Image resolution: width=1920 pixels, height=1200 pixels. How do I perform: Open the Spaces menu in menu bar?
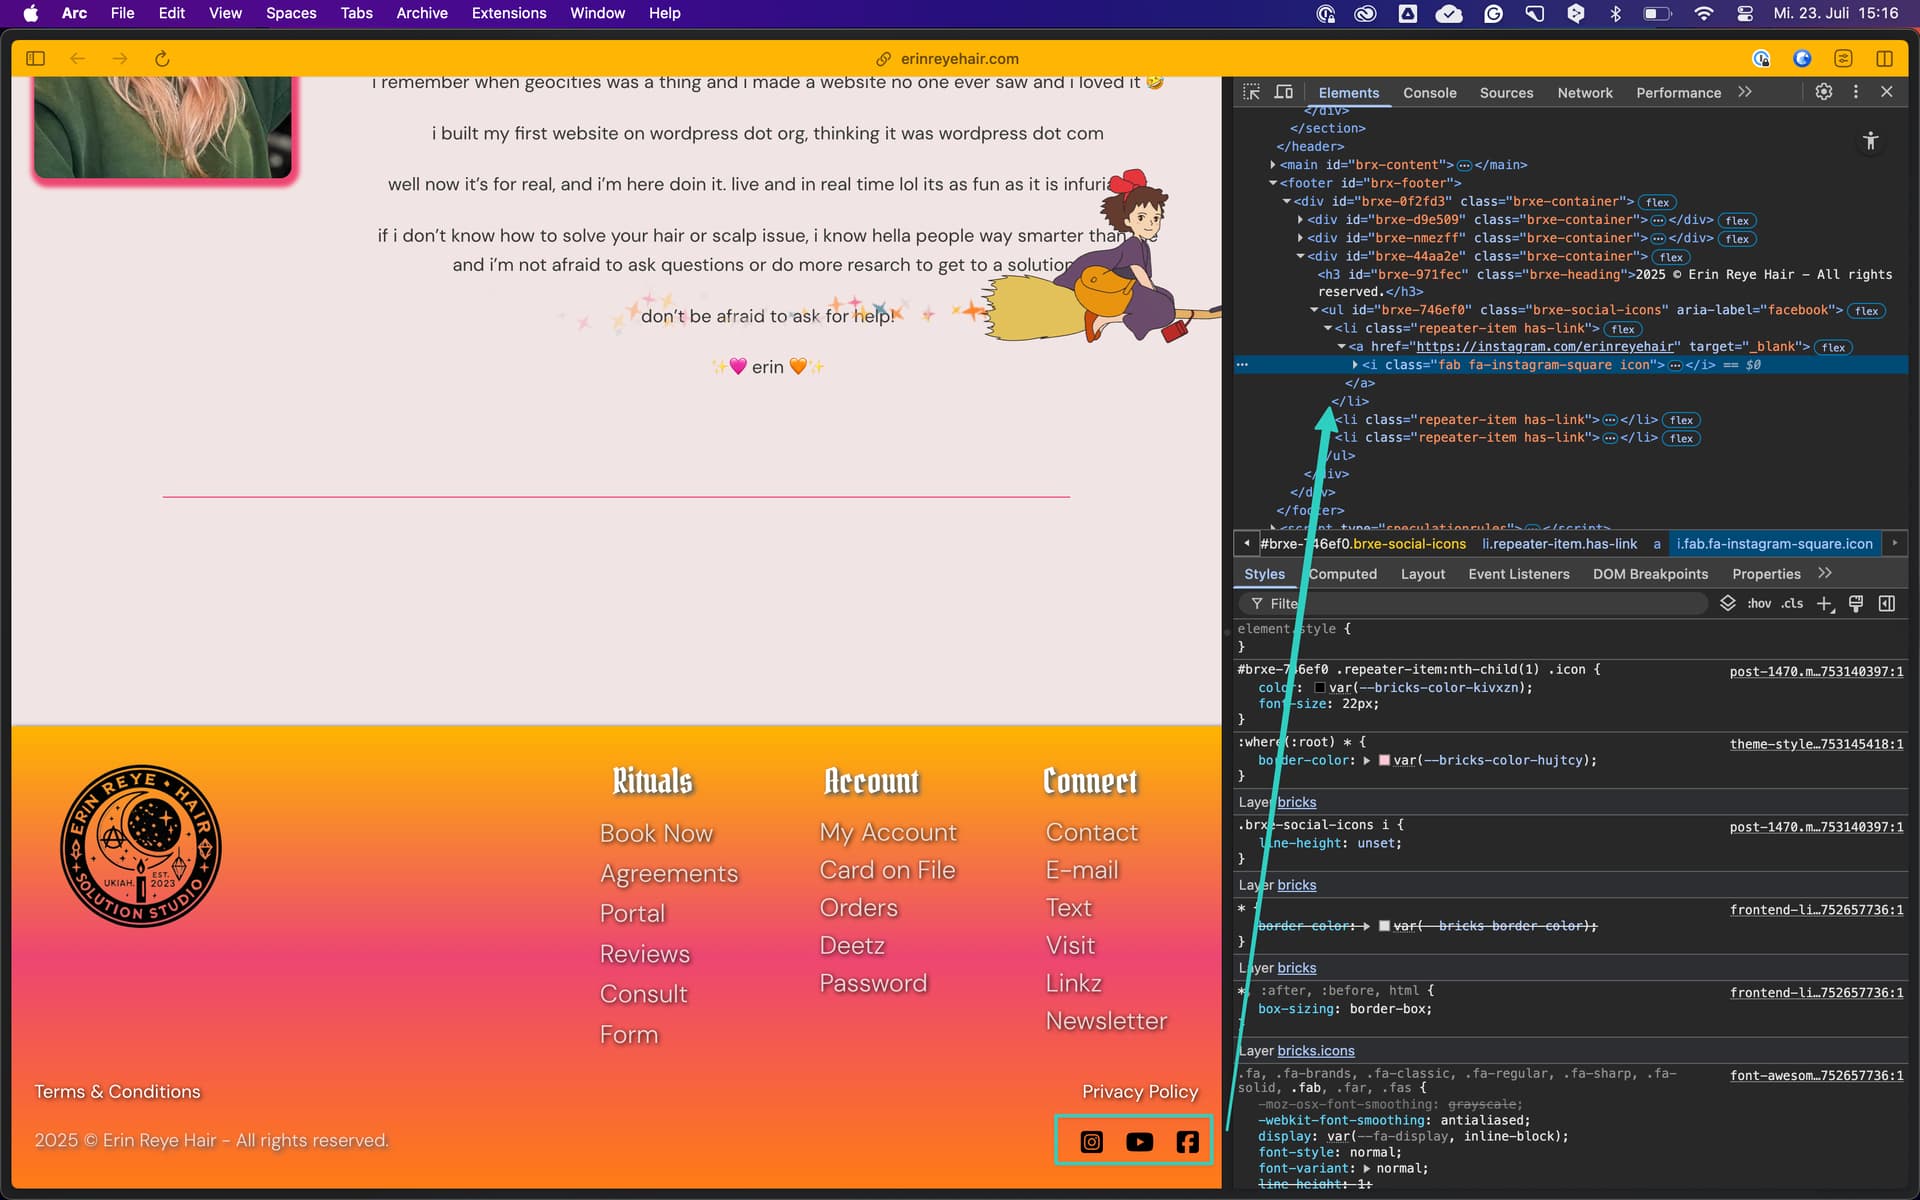291,13
